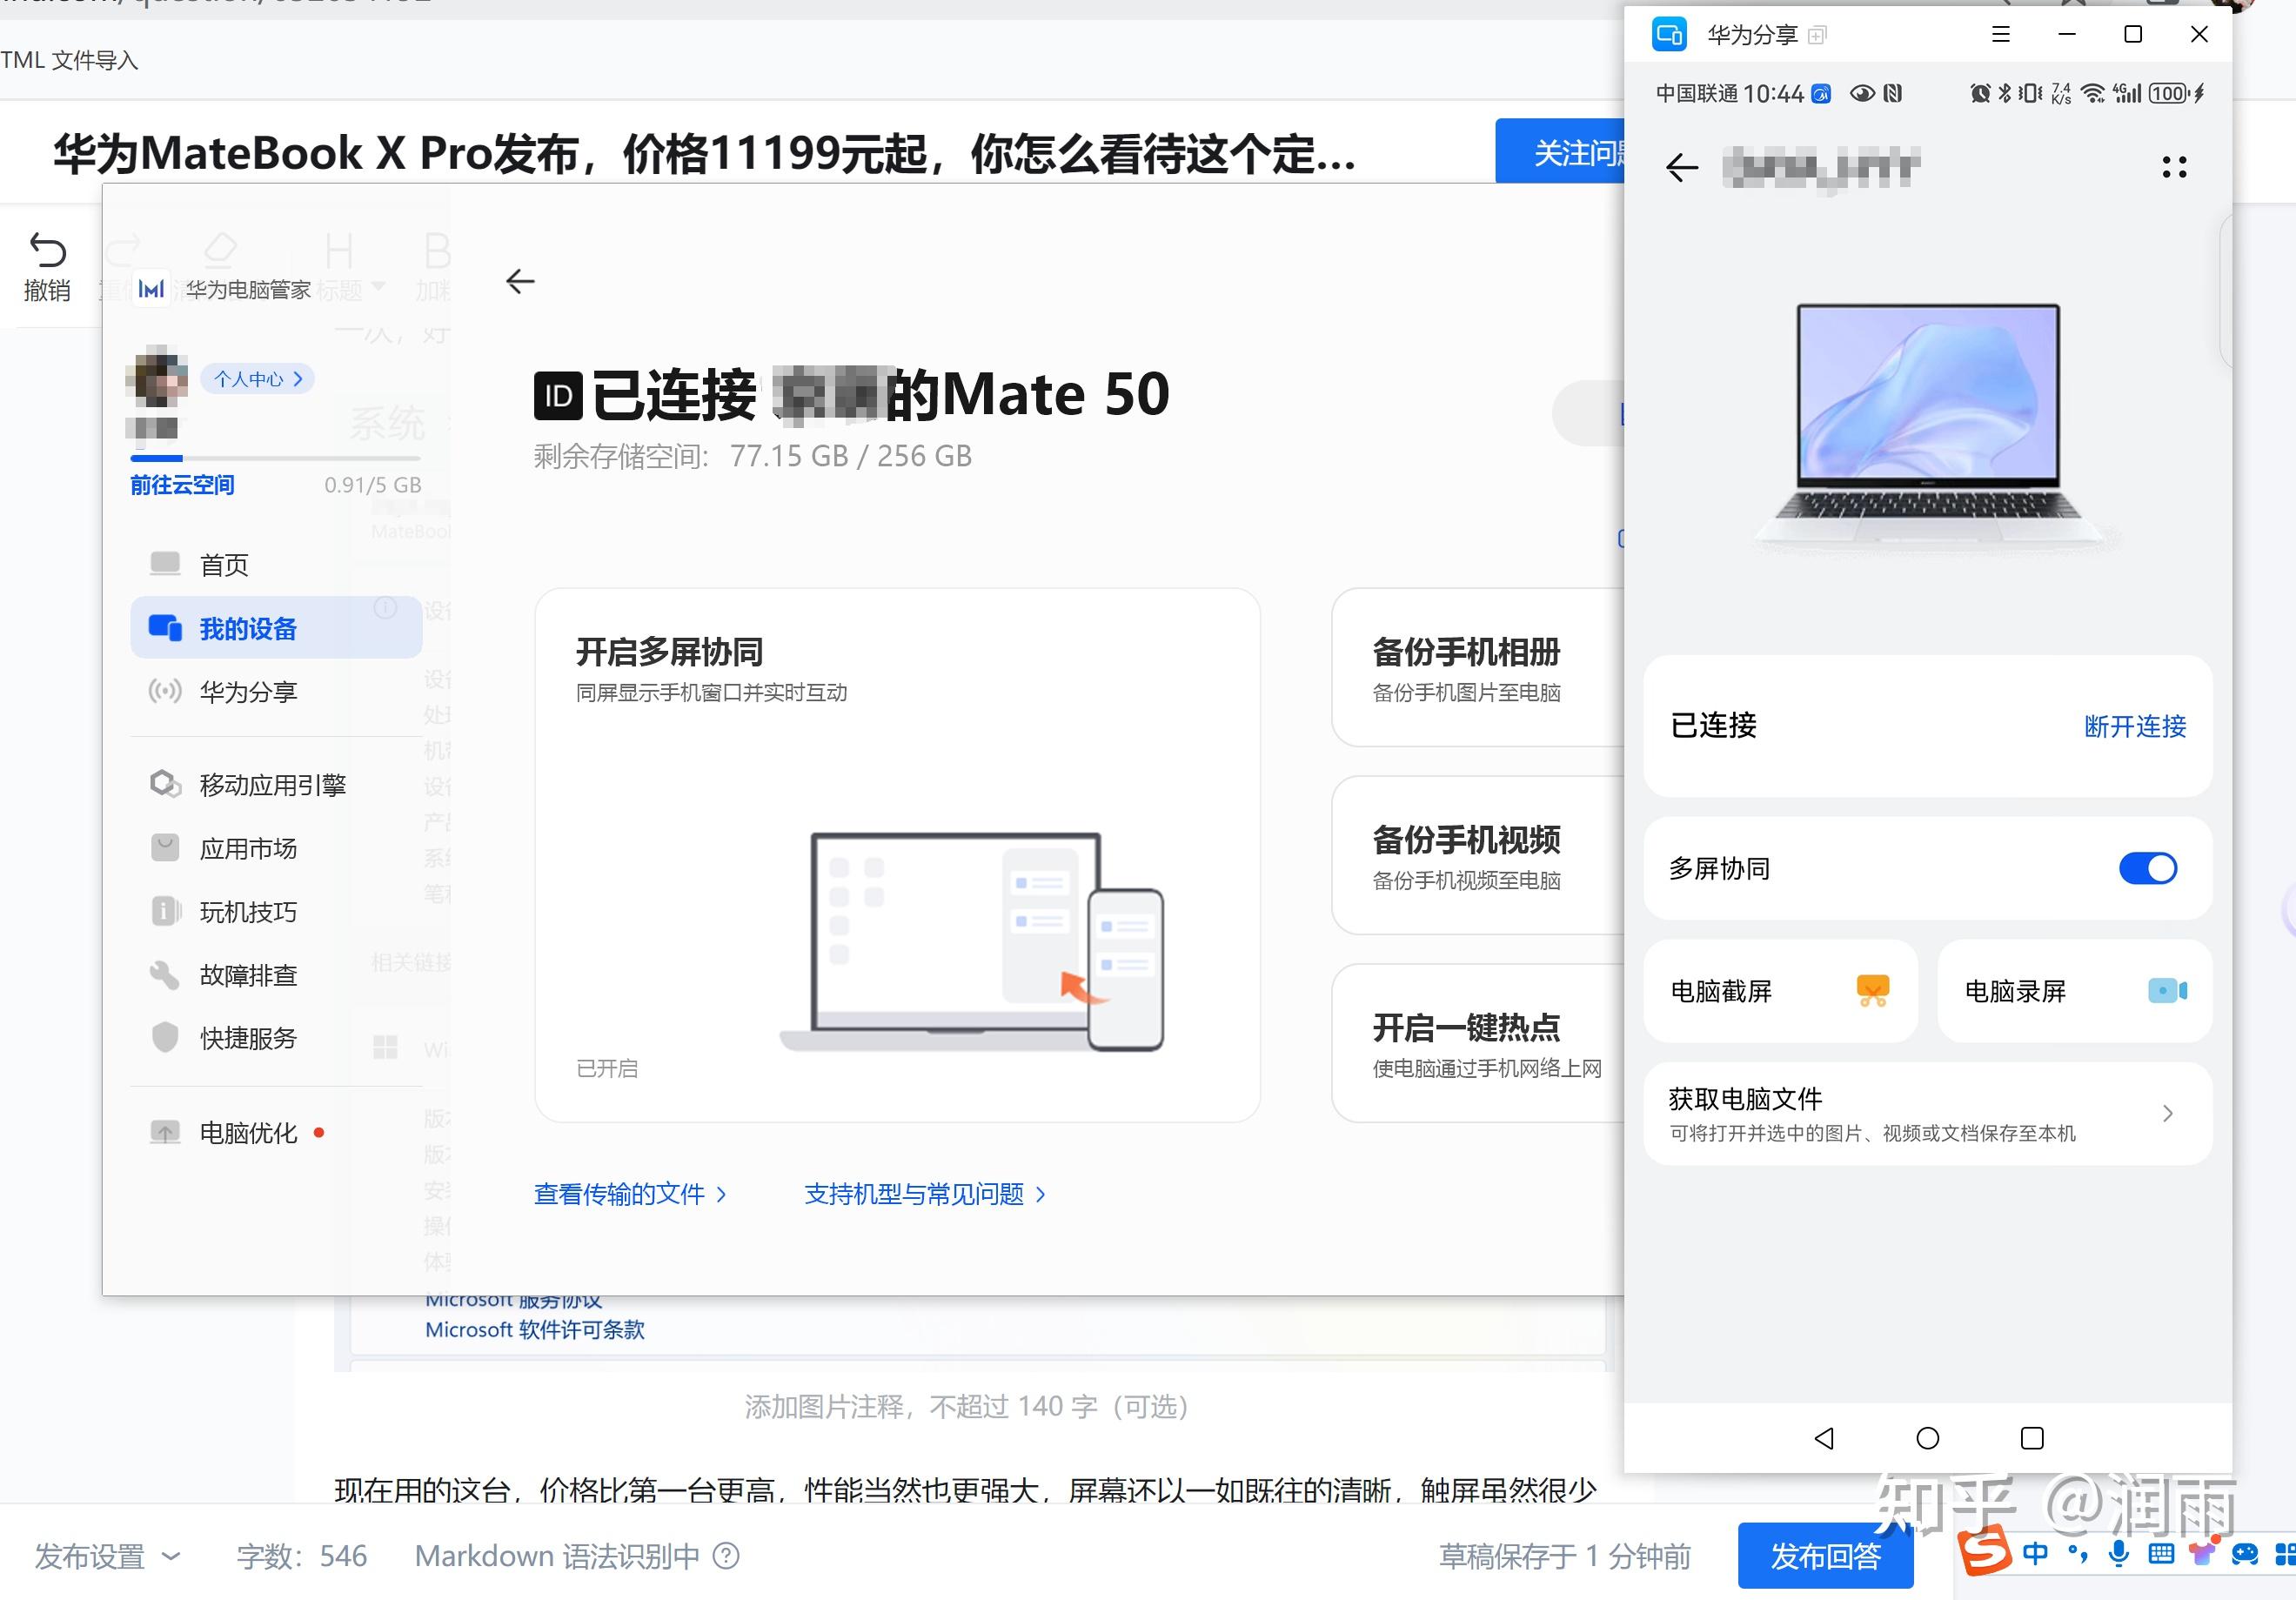Click the Markdown 语法识别中 help icon
This screenshot has height=1600, width=2296.
tap(726, 1556)
